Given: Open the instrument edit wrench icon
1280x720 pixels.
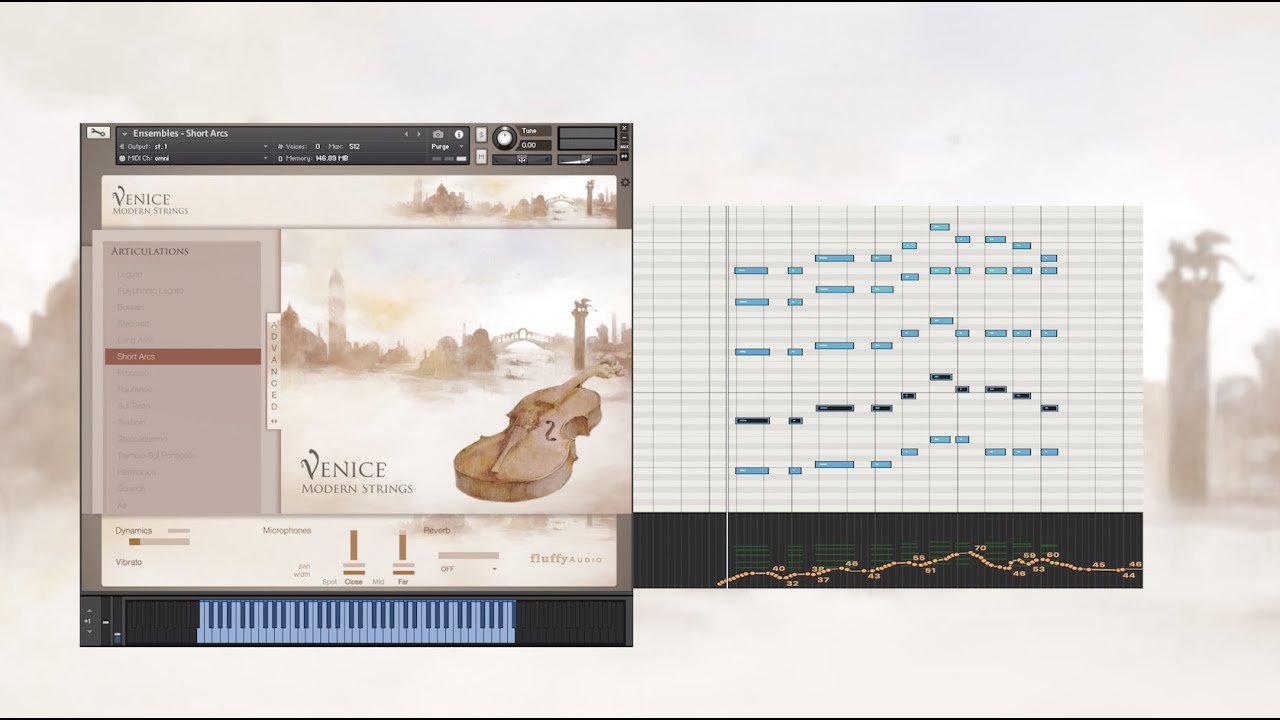Looking at the screenshot, I should [x=97, y=133].
